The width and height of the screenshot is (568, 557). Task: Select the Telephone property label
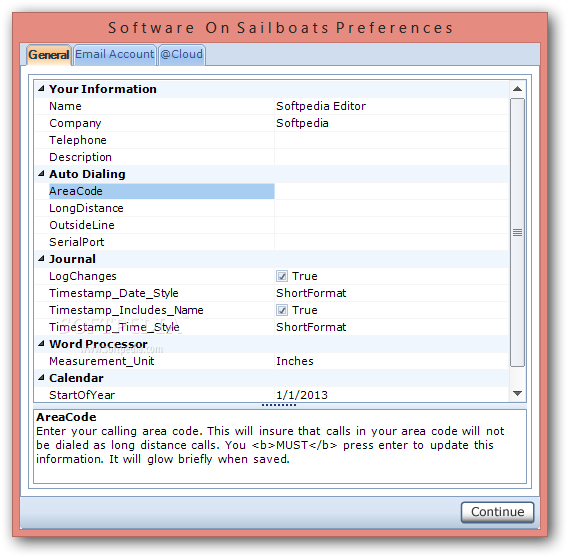[78, 140]
